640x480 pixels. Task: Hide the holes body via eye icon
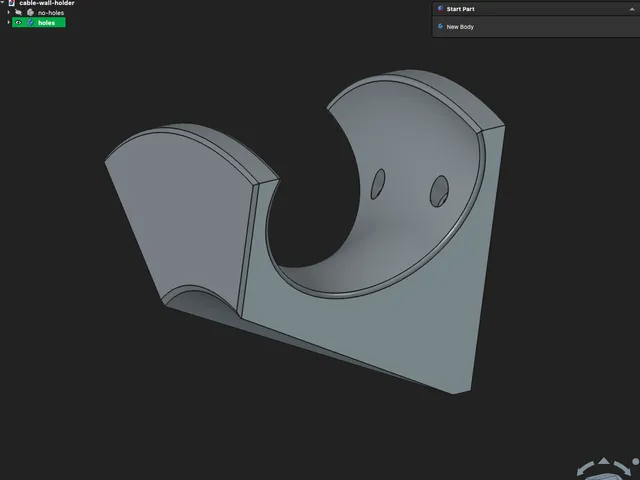(x=18, y=22)
